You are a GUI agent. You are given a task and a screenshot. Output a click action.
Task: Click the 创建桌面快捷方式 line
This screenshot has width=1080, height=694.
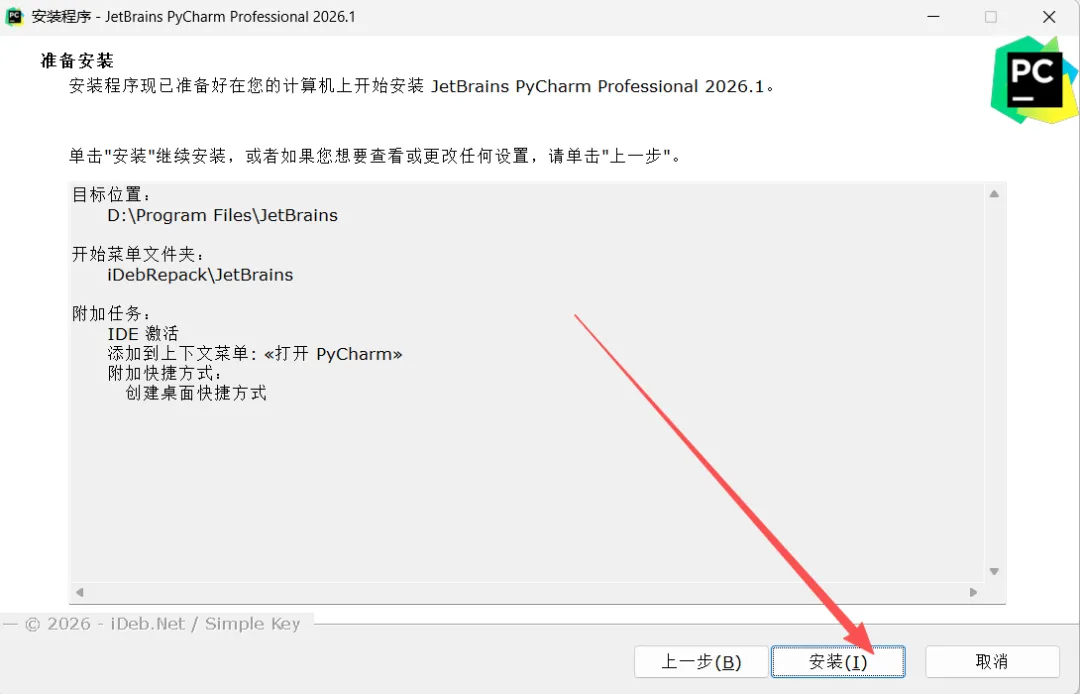click(196, 393)
